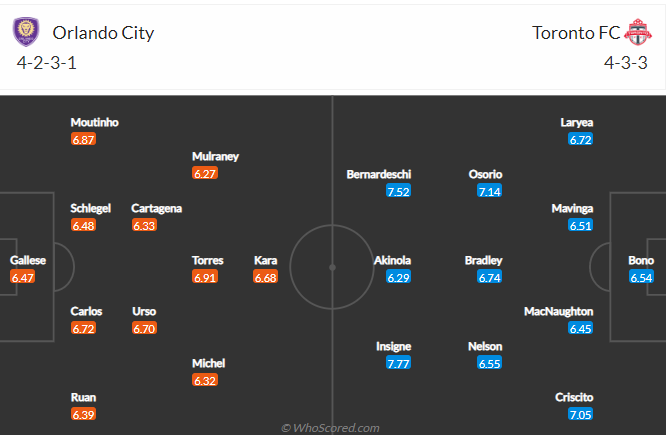Open the Toronto FC team name link
Viewport: 666px width, 435px height.
[576, 33]
